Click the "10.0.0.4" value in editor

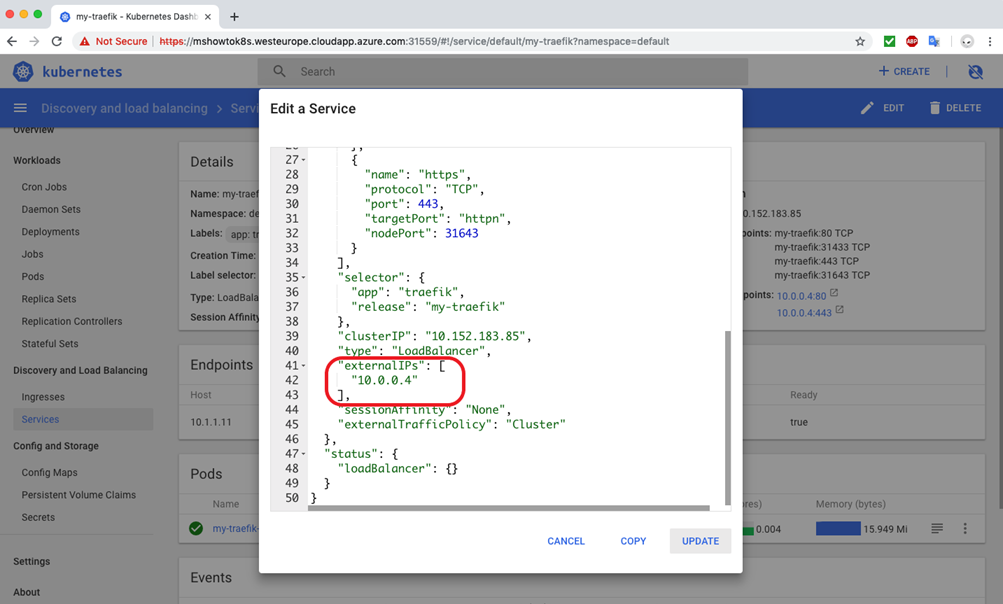(x=384, y=380)
